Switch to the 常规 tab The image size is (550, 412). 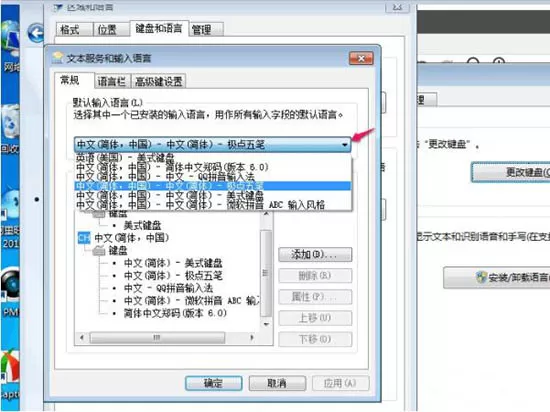coord(74,80)
